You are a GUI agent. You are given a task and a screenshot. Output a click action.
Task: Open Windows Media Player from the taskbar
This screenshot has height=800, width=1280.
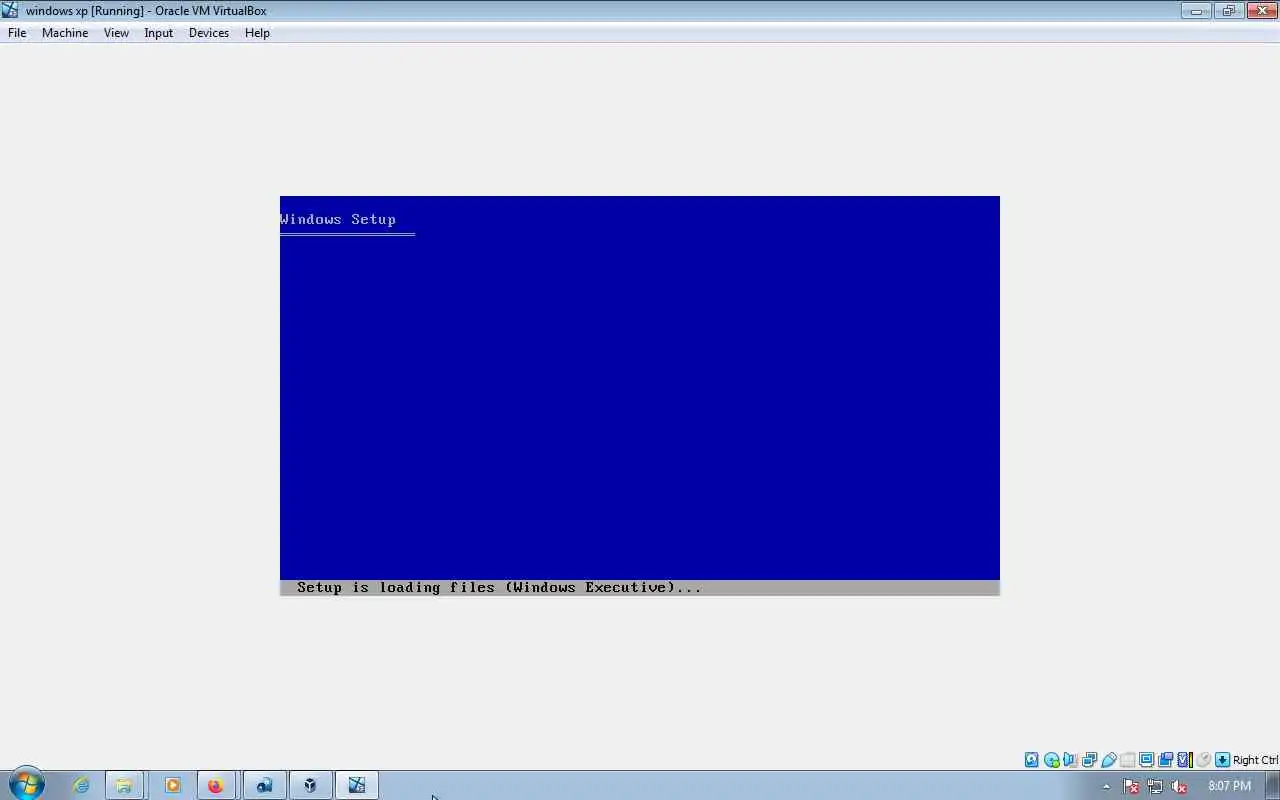coord(172,785)
